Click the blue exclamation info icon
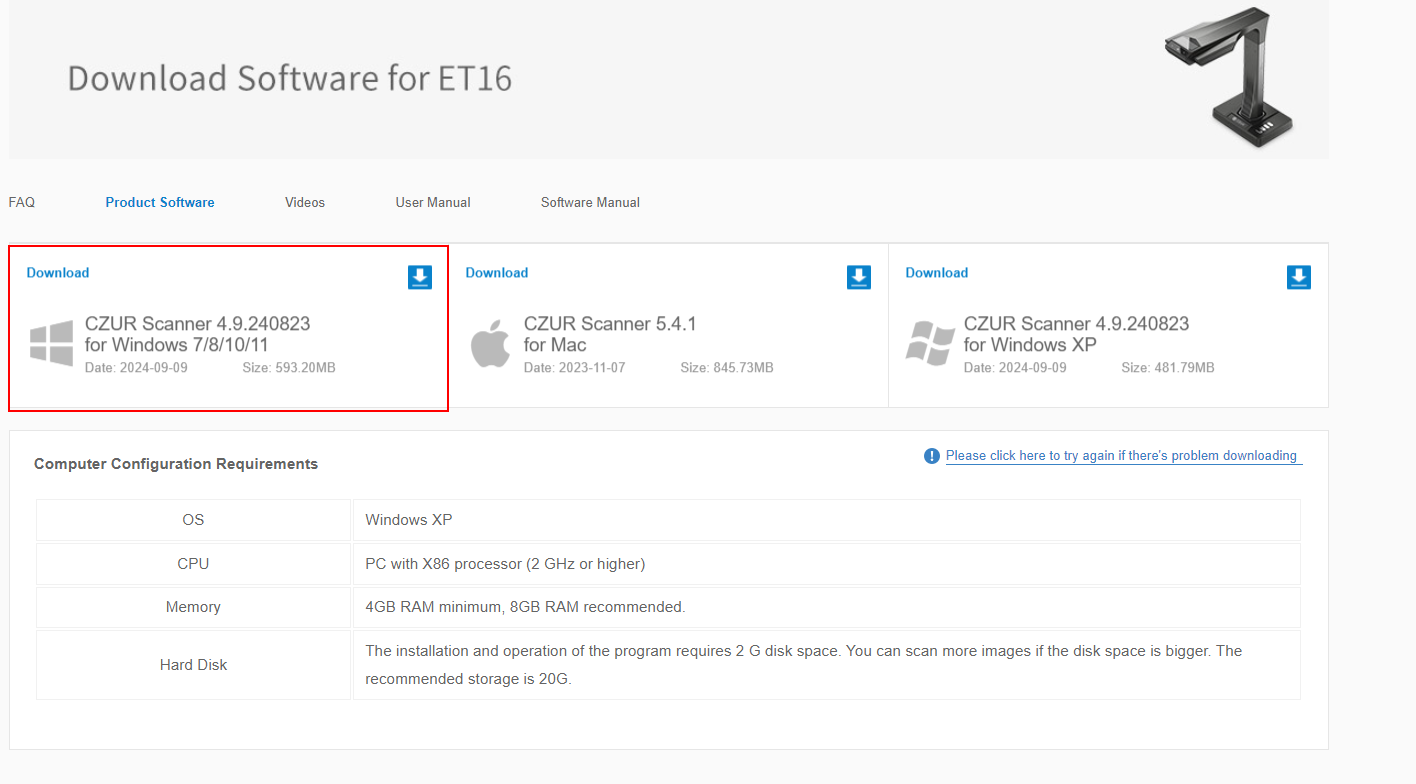Viewport: 1416px width, 784px height. (932, 456)
